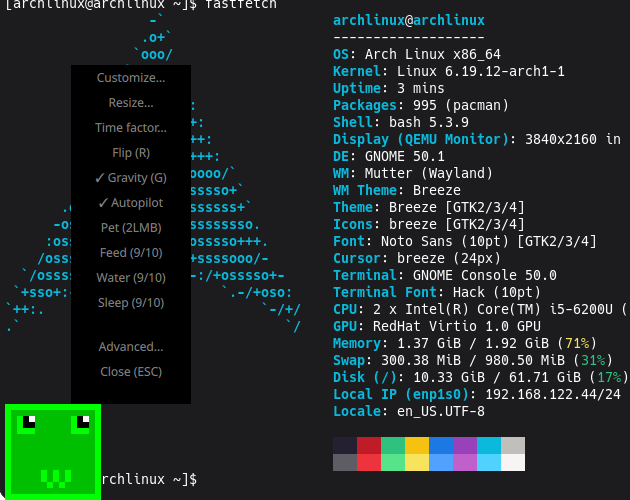
Task: Pick the dark blue color block
Action: tap(441, 445)
